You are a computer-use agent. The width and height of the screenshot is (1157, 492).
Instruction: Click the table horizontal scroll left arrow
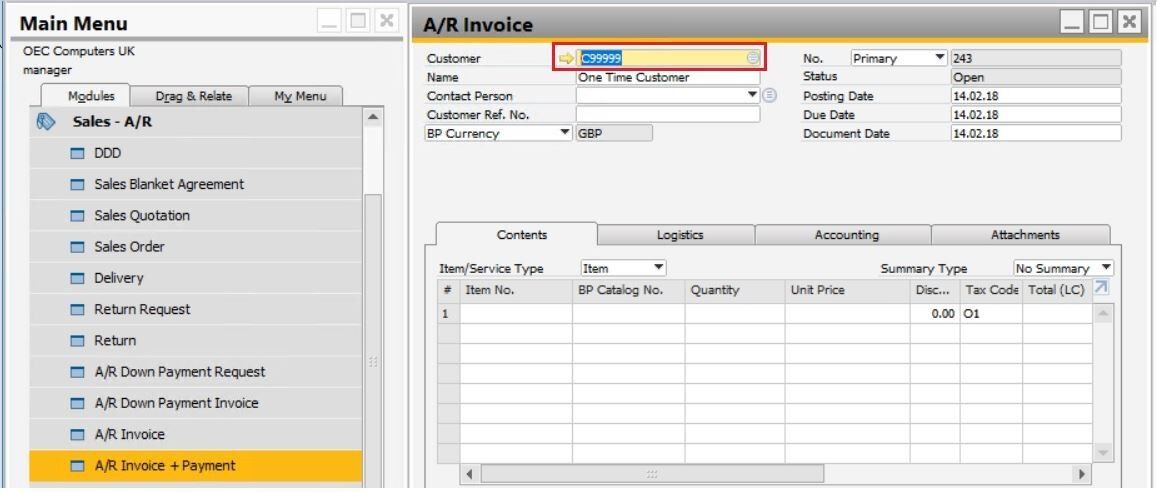[469, 474]
